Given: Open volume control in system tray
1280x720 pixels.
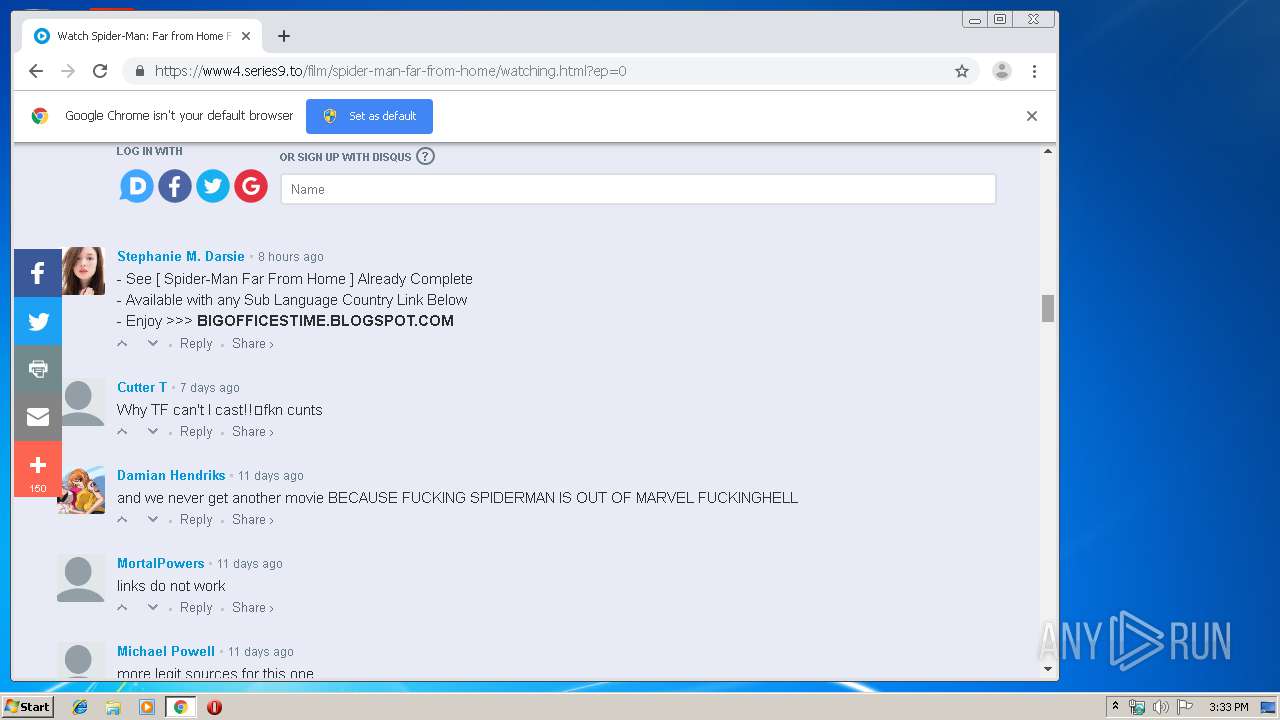Looking at the screenshot, I should pos(1160,707).
